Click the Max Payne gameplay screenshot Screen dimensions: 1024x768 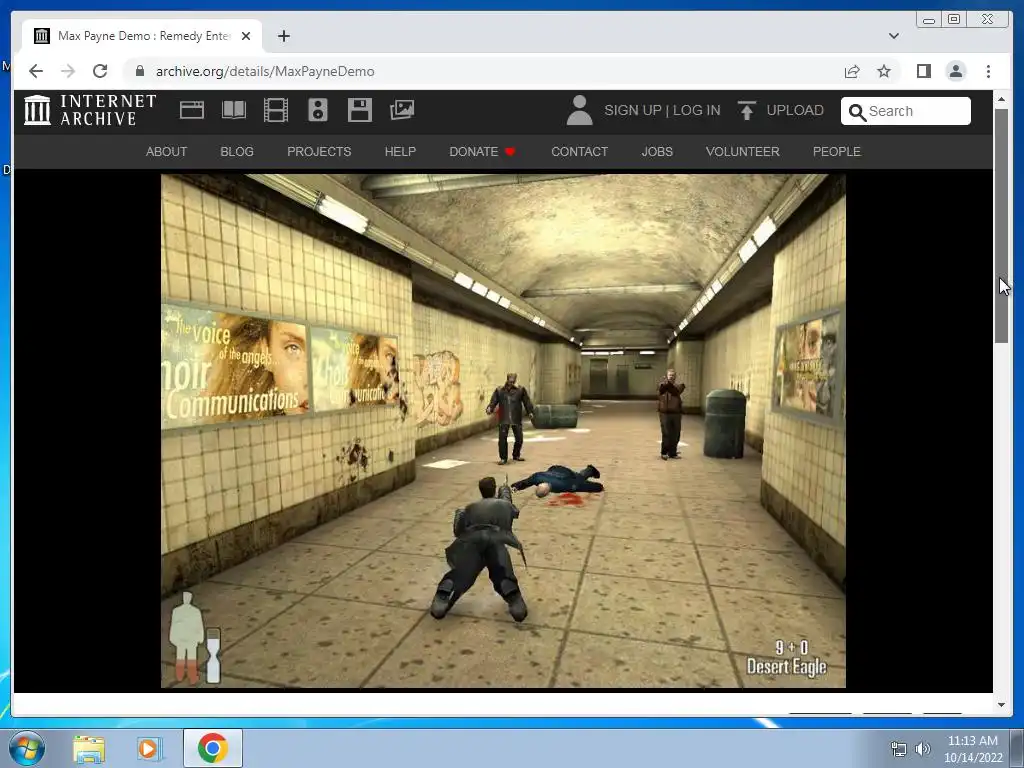504,430
